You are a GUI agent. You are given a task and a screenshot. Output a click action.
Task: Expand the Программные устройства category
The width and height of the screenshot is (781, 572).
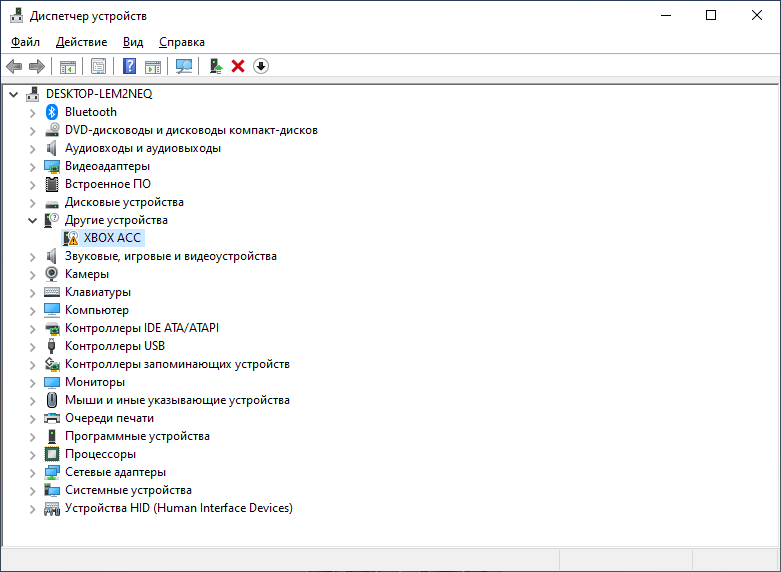coord(33,436)
